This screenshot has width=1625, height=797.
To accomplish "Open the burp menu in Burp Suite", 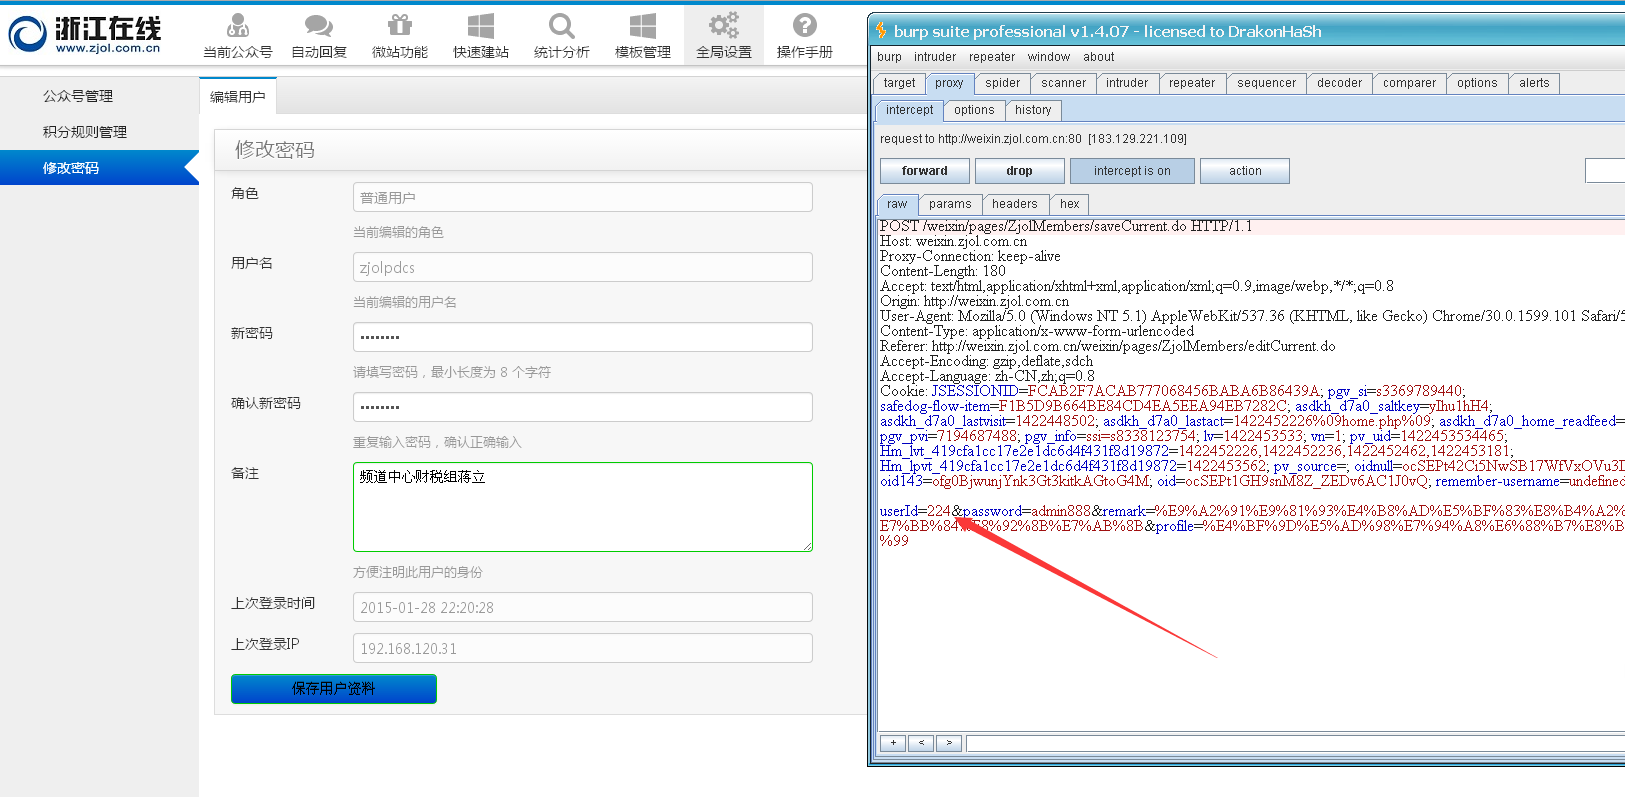I will pyautogui.click(x=889, y=57).
